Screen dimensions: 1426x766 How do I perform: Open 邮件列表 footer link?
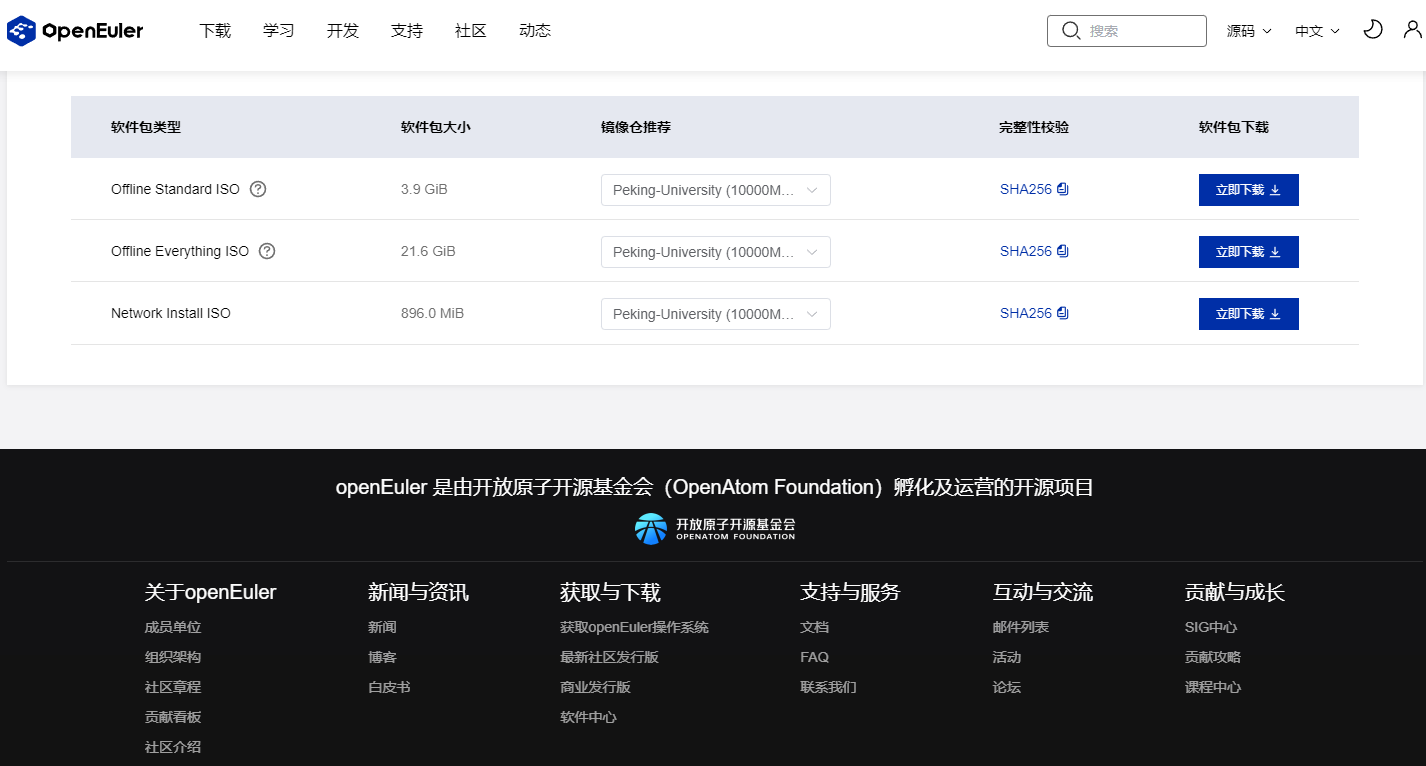(x=1021, y=627)
